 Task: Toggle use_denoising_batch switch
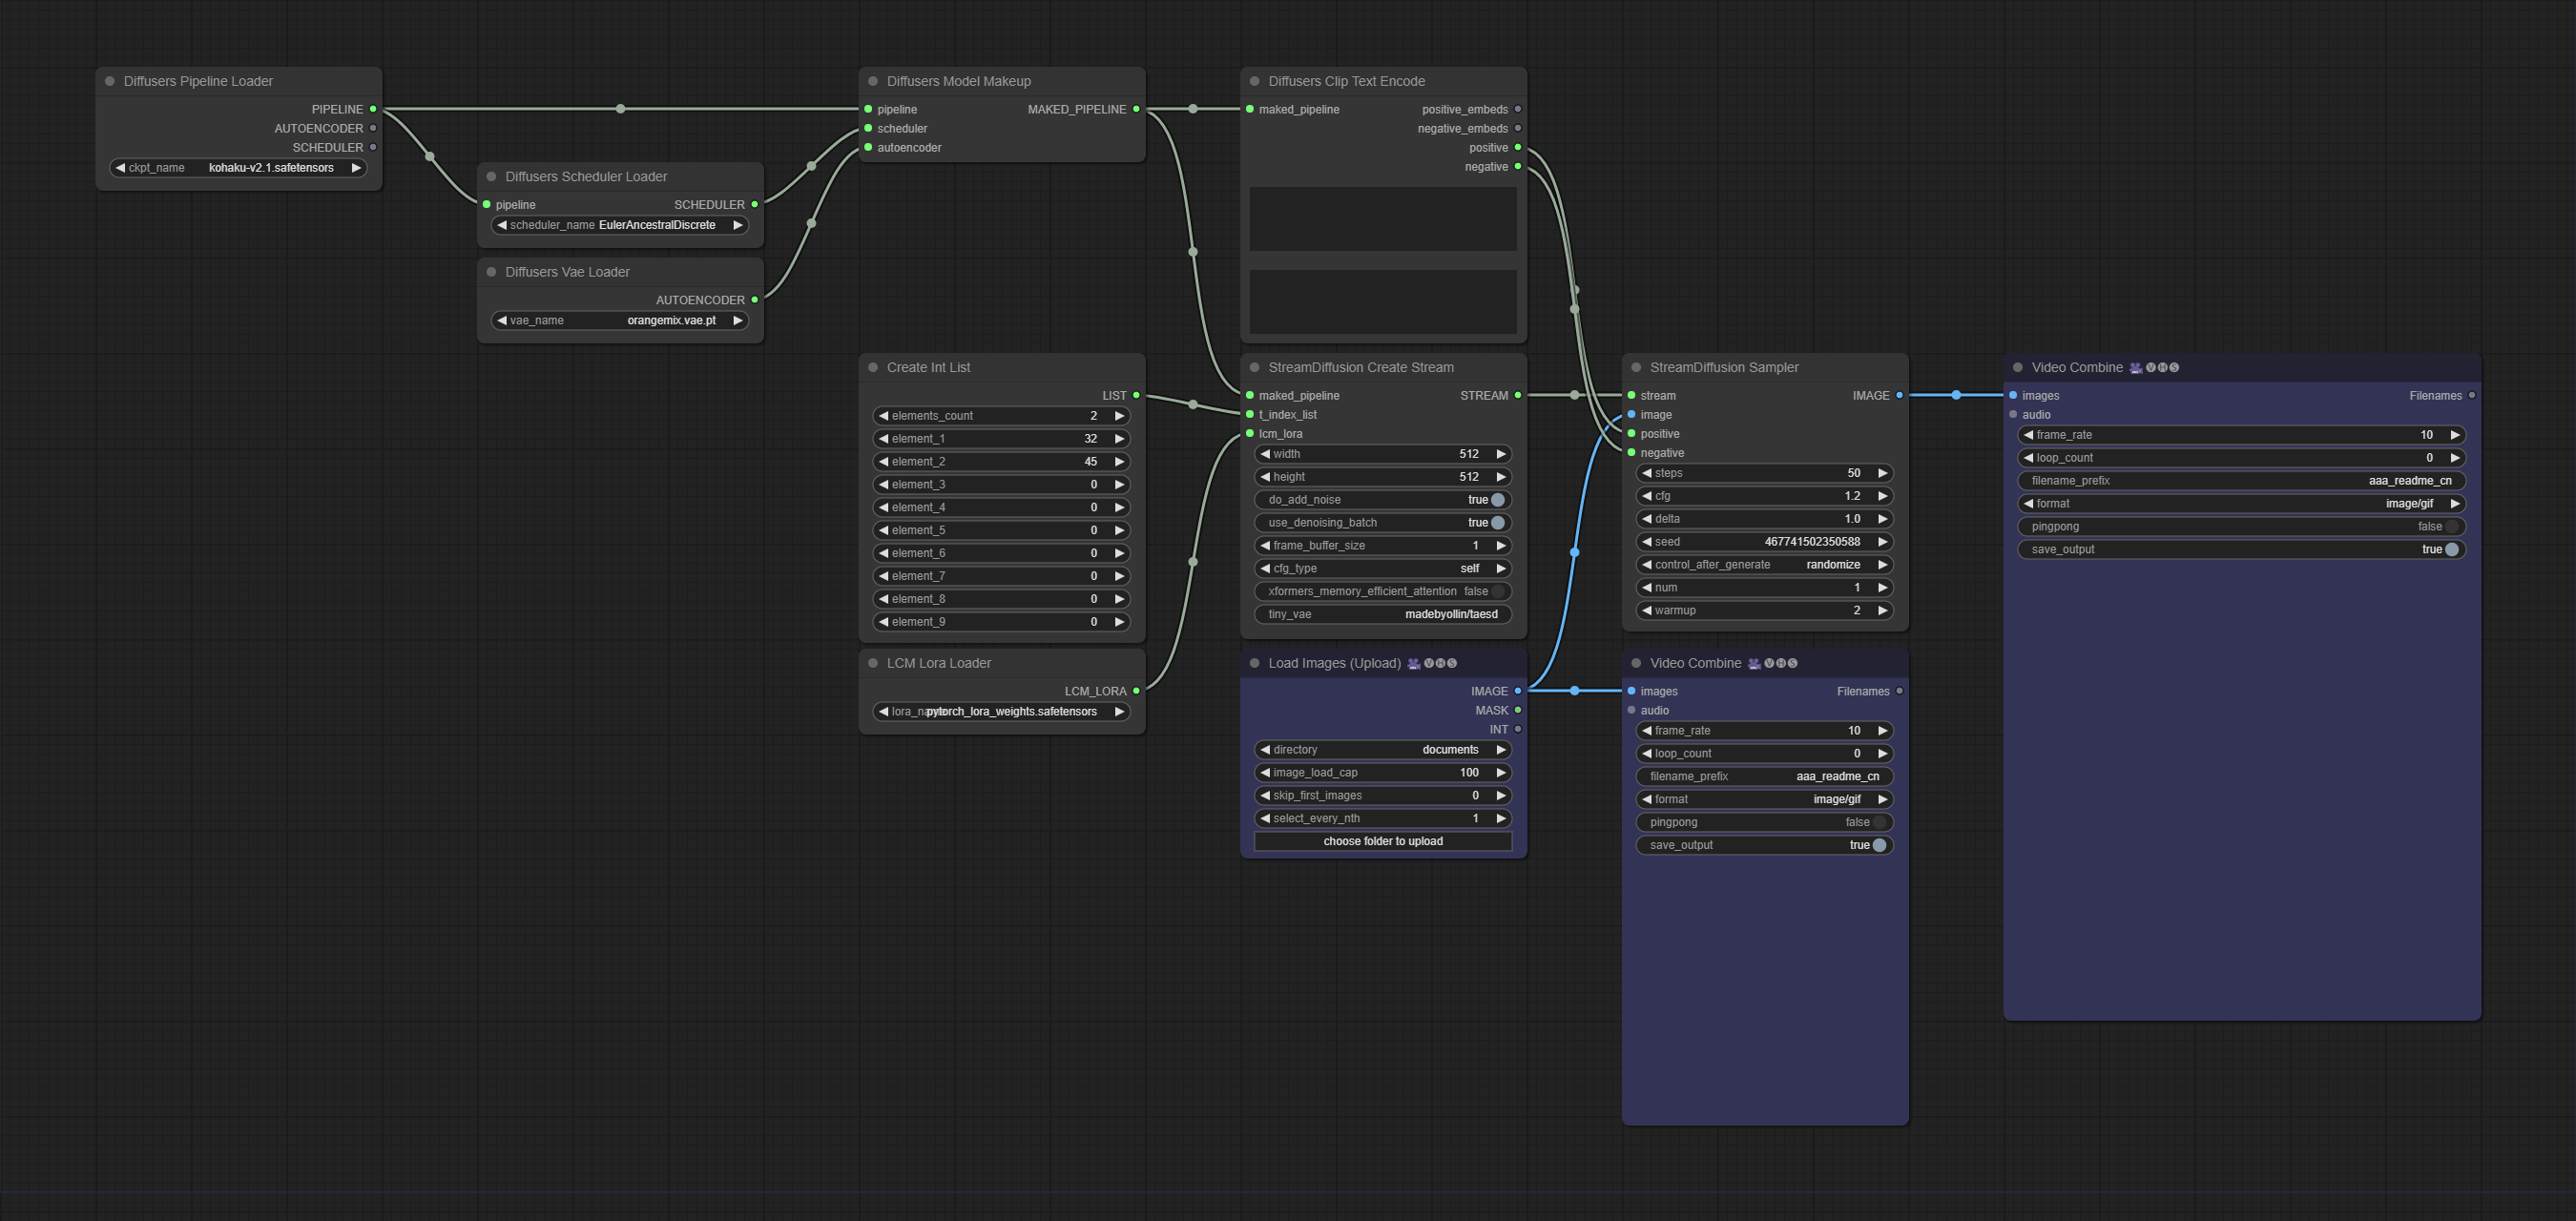click(1497, 523)
